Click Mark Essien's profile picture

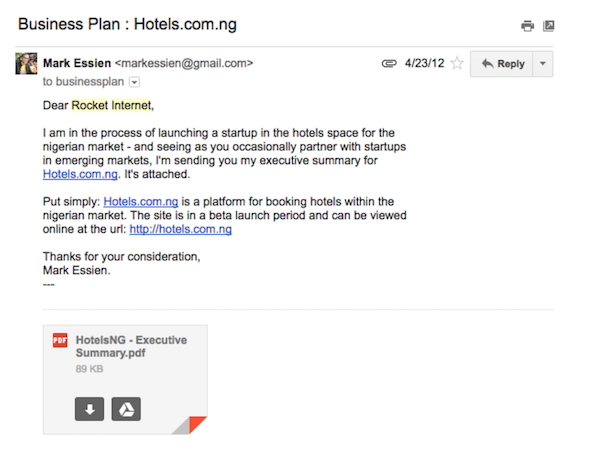pos(26,64)
